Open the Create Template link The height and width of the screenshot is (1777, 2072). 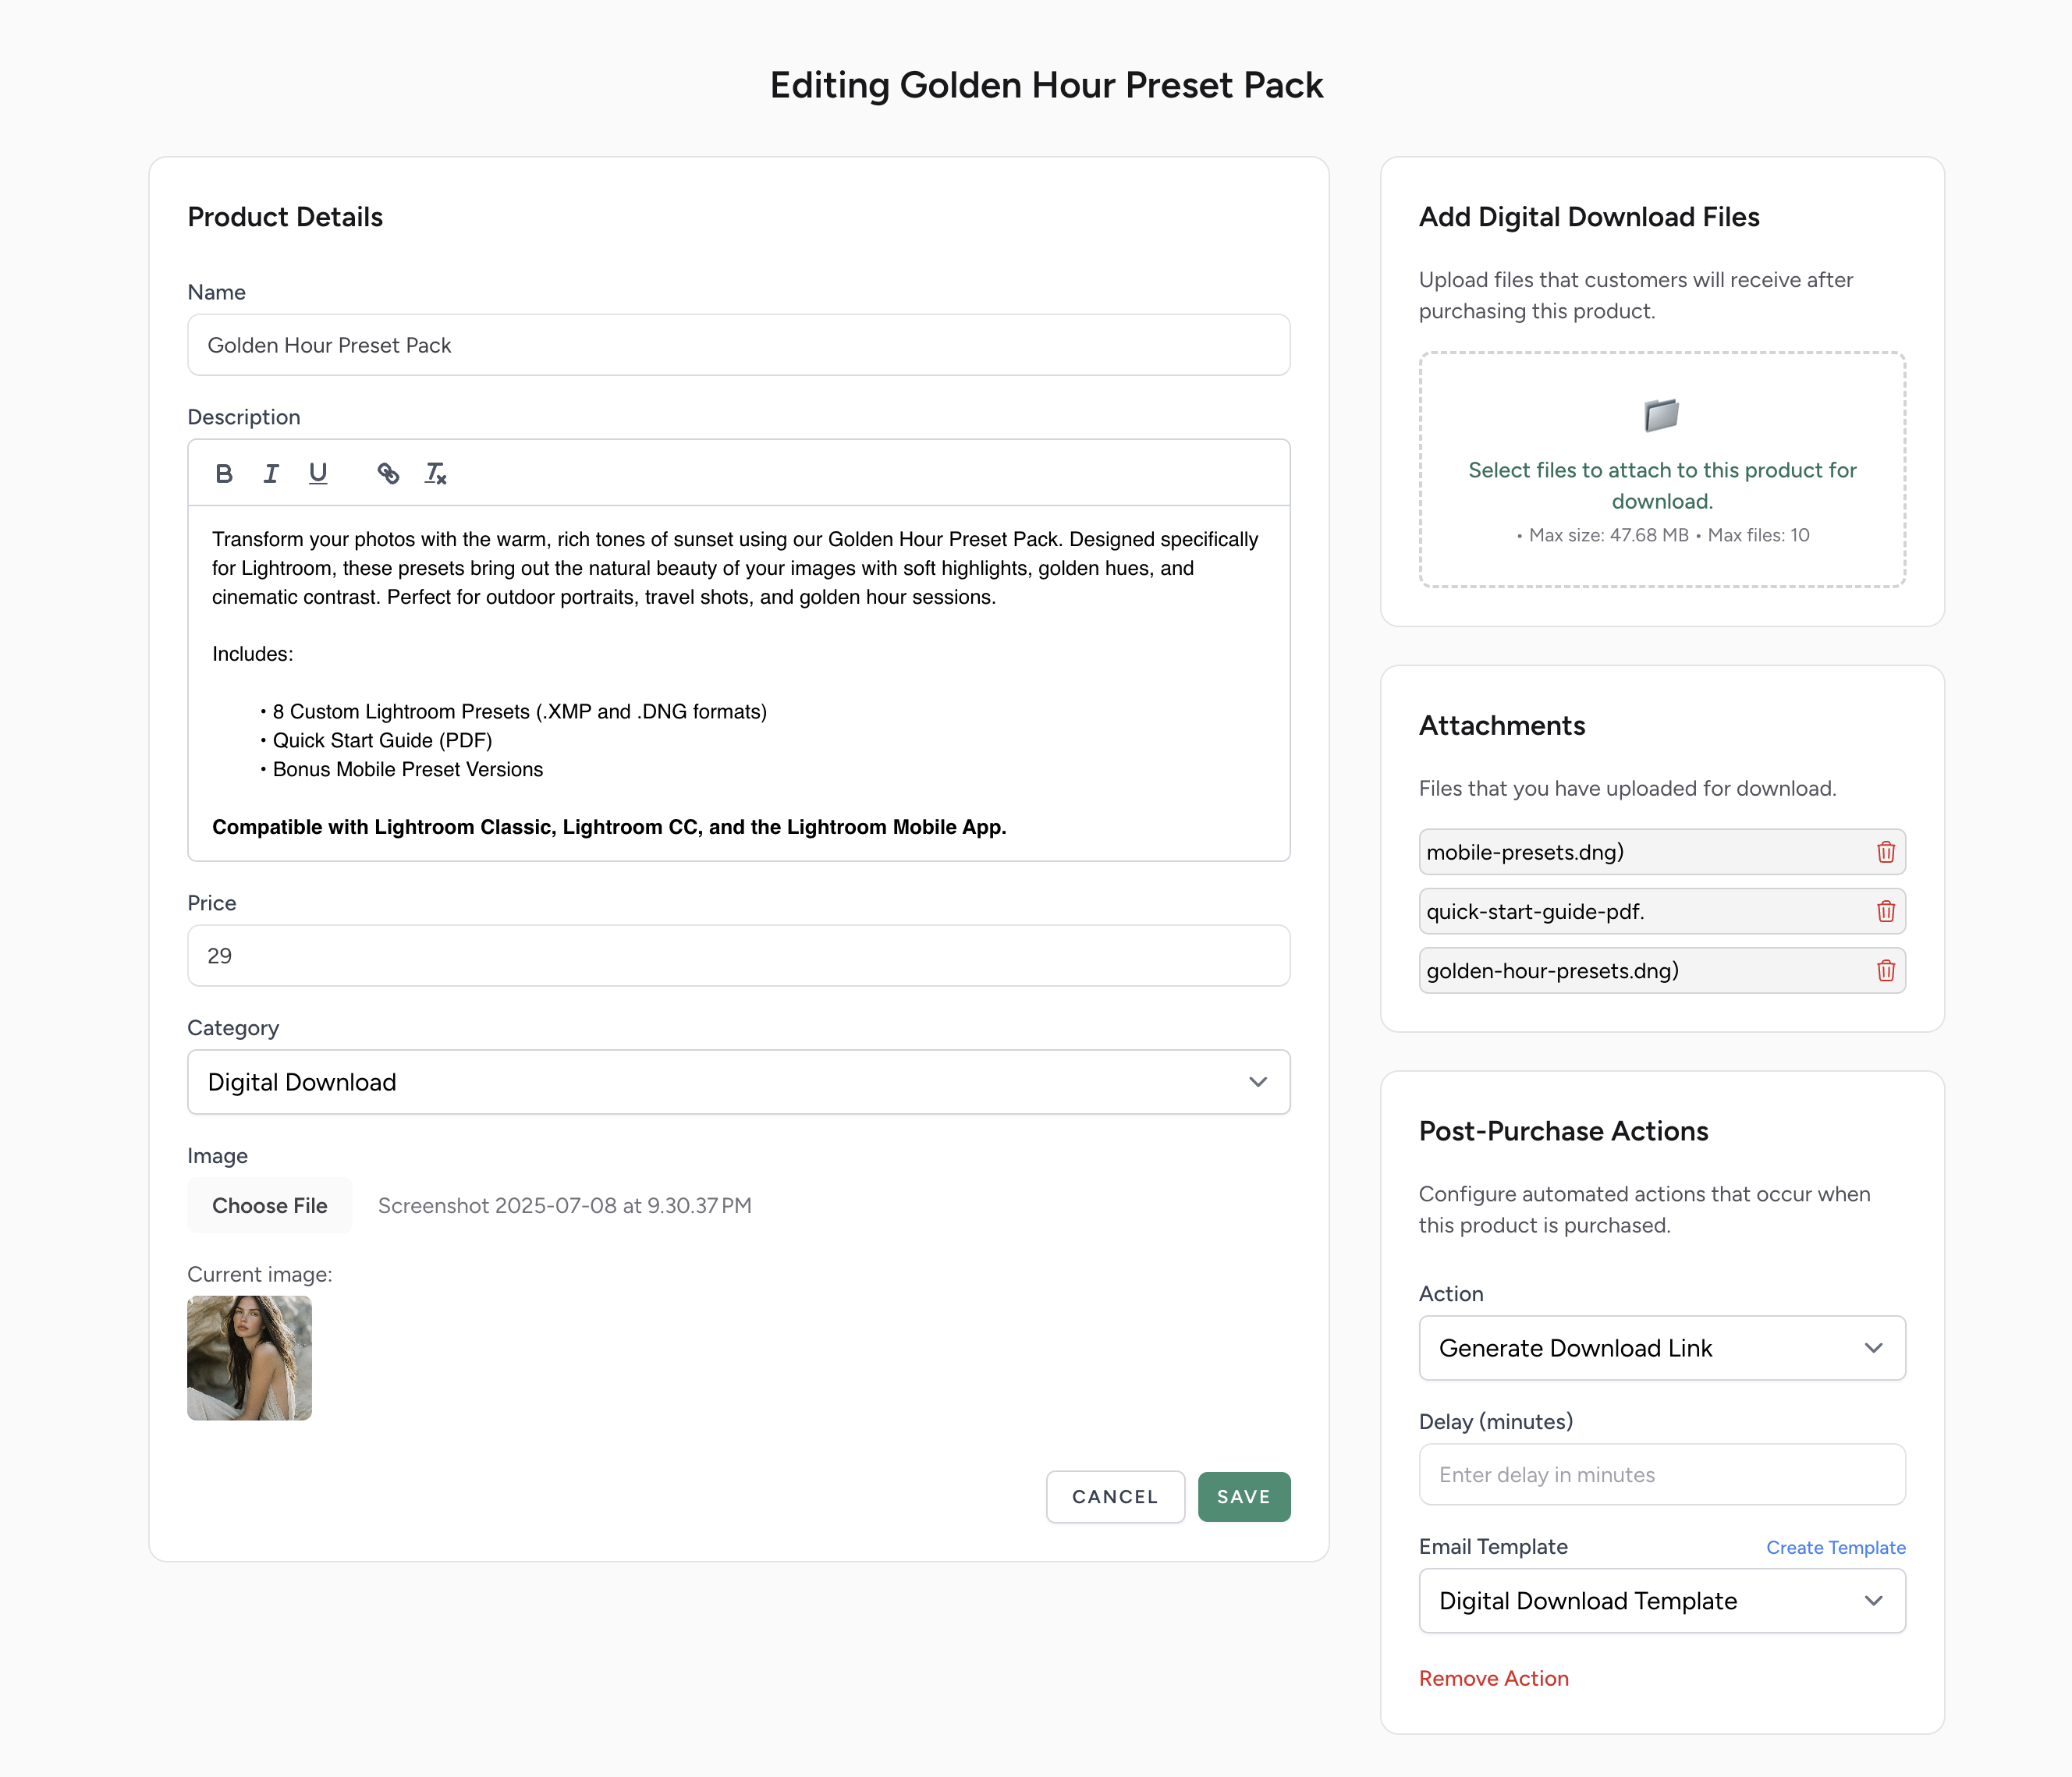(x=1835, y=1547)
